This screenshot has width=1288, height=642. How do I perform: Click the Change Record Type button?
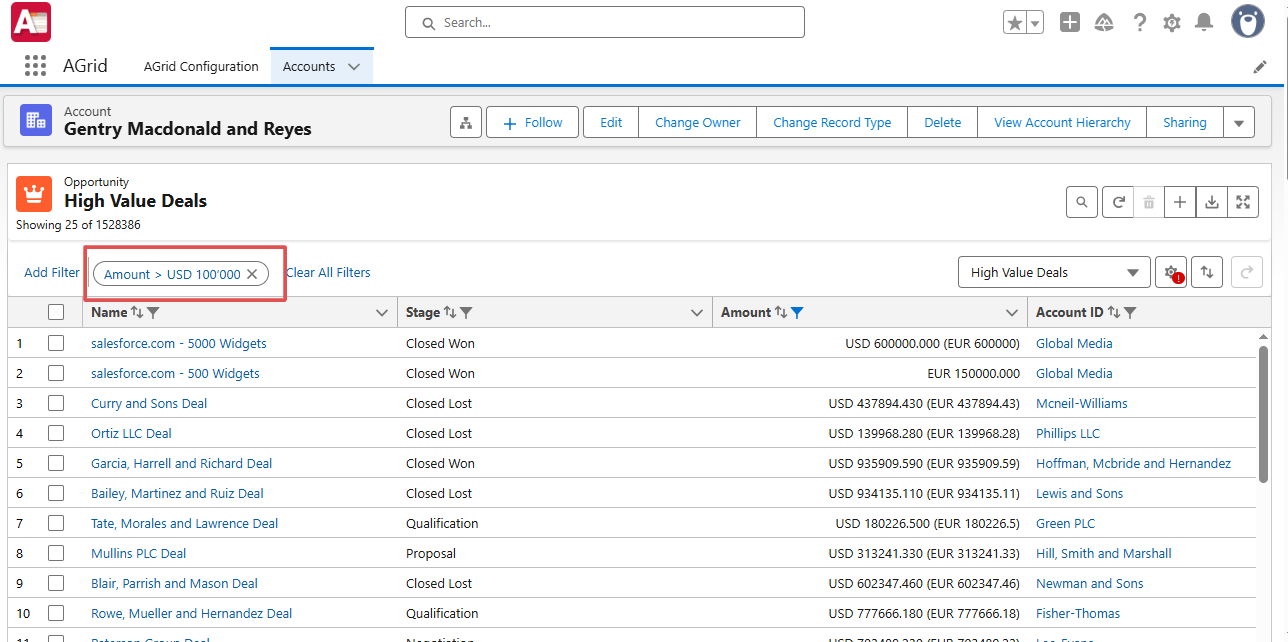pos(832,123)
